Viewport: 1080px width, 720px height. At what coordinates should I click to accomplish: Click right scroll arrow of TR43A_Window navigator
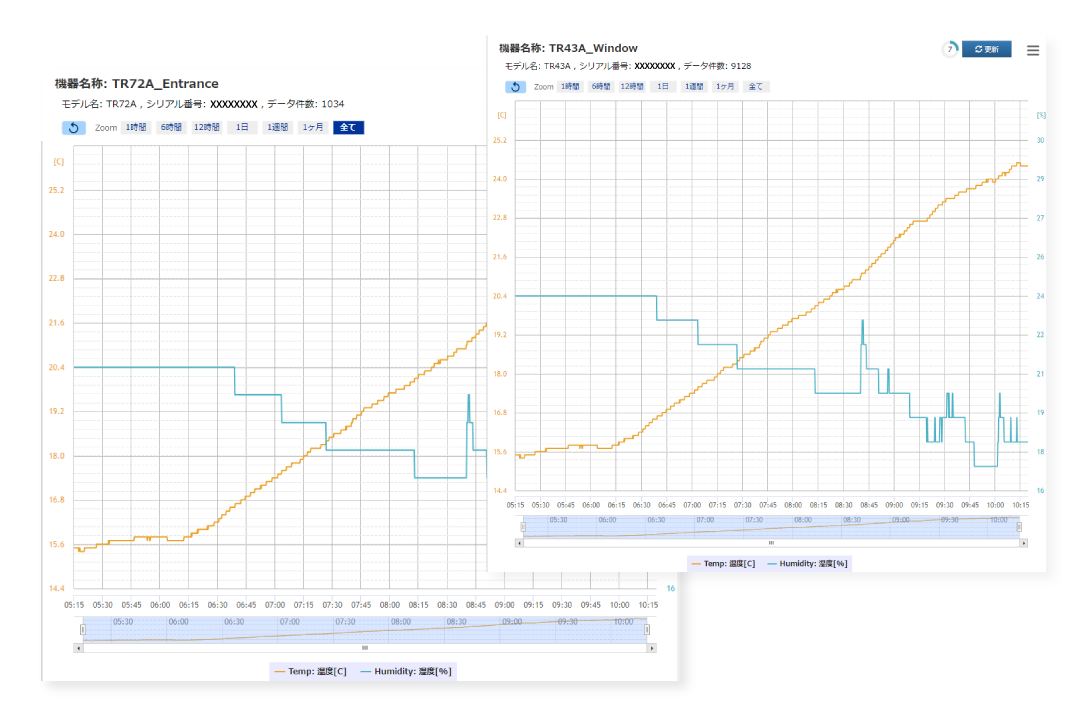pyautogui.click(x=1023, y=543)
